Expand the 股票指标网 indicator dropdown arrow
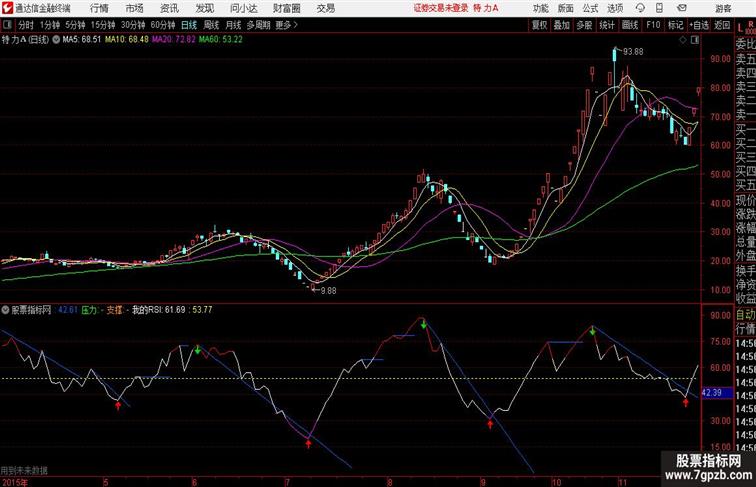This screenshot has height=487, width=756. point(5,310)
